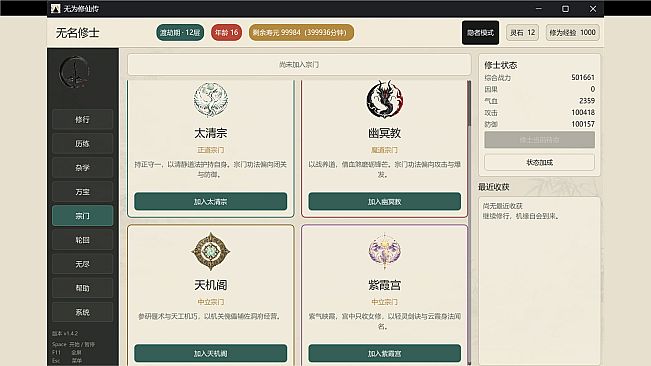Open the 轮回 (Reincarnation) menu
This screenshot has width=651, height=366.
[x=83, y=240]
